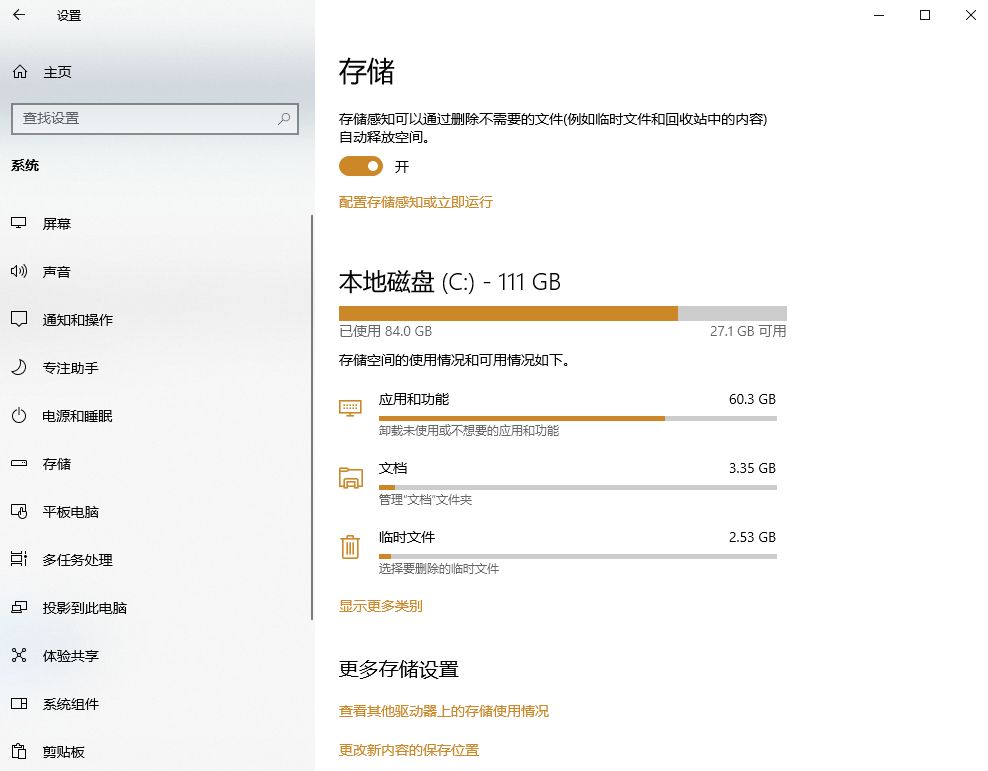
Task: Select the 剪贴板 sidebar icon
Action: click(17, 751)
